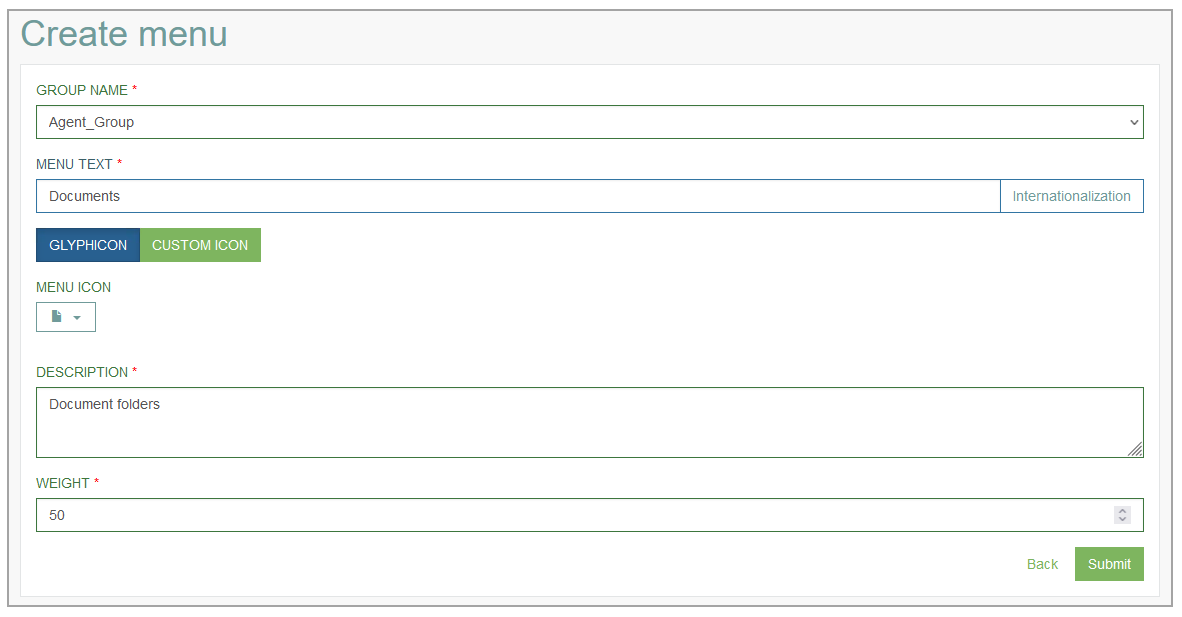Click the DESCRIPTION field label

pyautogui.click(x=82, y=373)
